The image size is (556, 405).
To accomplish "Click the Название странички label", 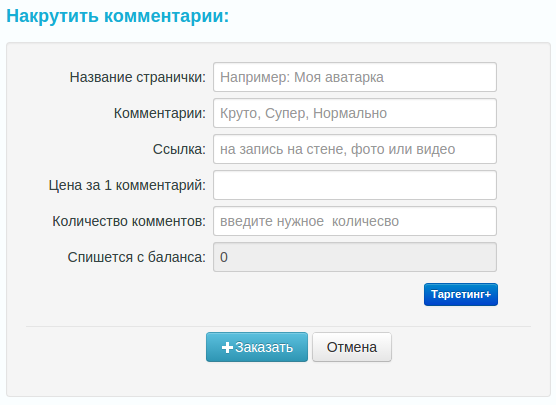I will pyautogui.click(x=138, y=77).
